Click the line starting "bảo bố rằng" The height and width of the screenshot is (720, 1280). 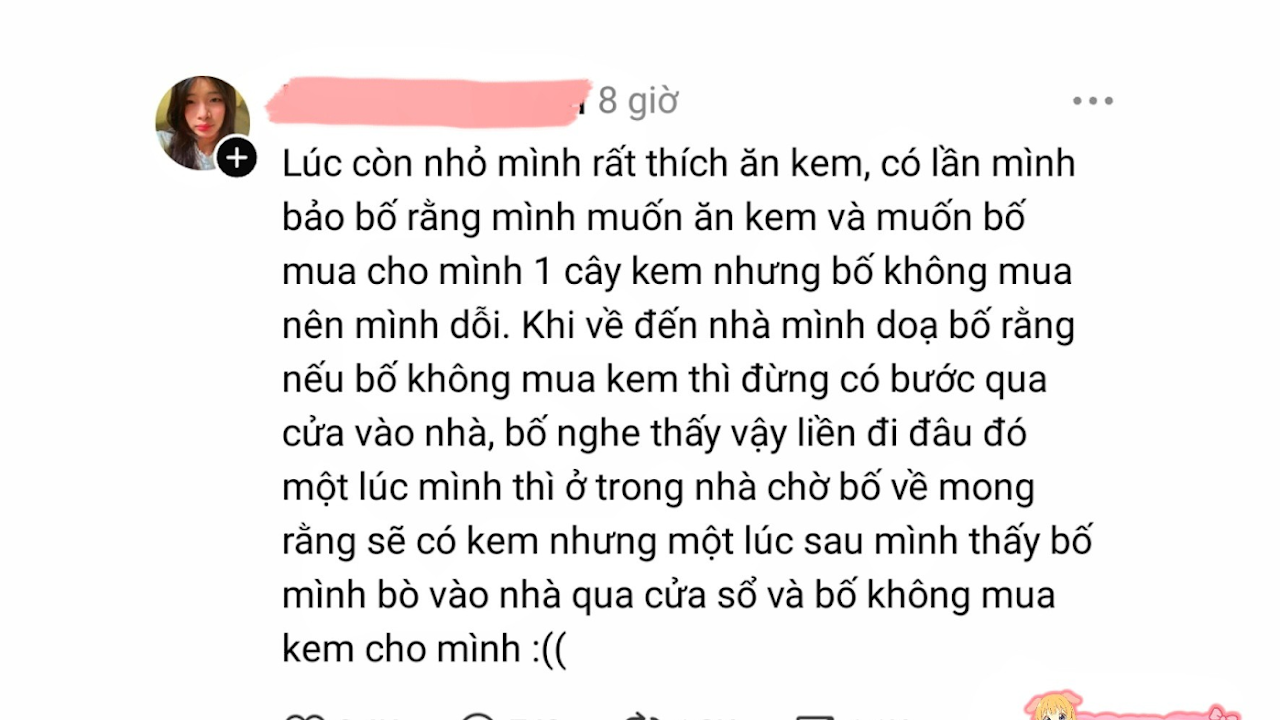tap(654, 217)
